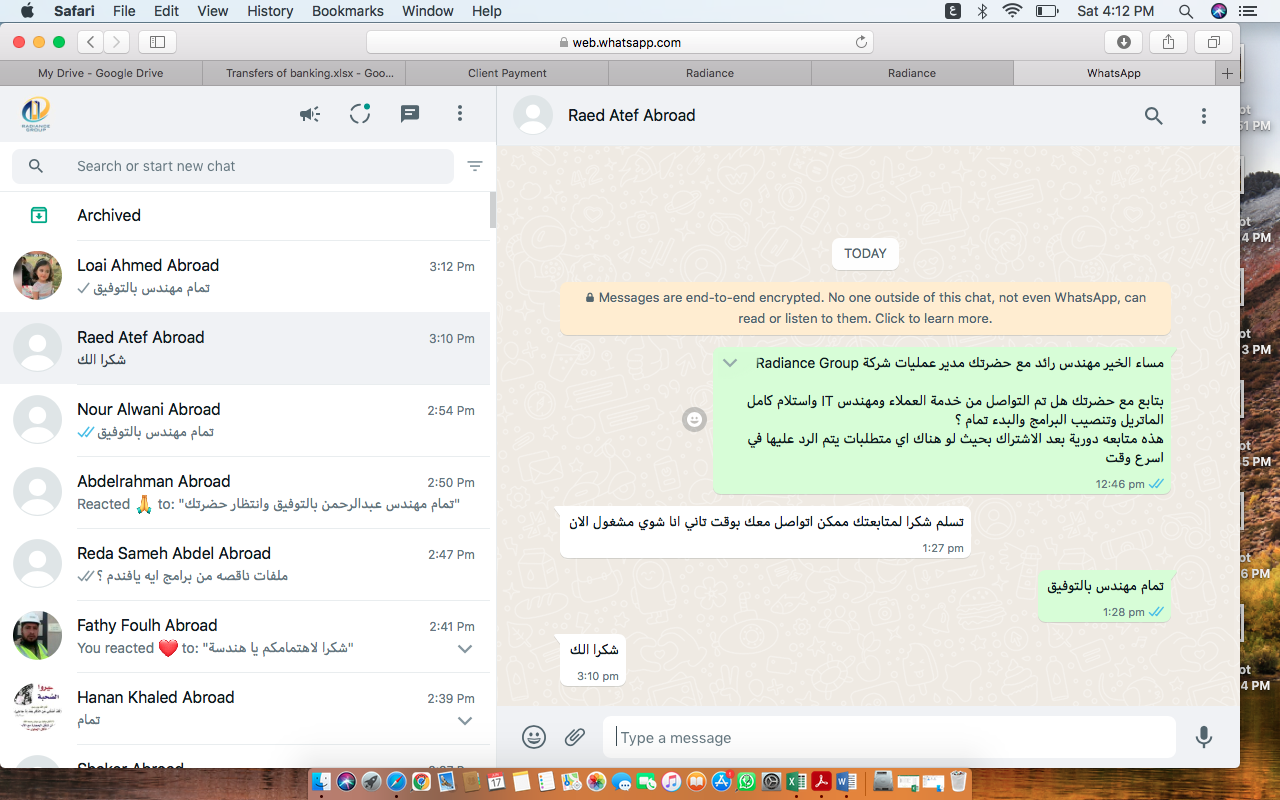Viewport: 1280px width, 800px height.
Task: Click chat list scrollbar
Action: pyautogui.click(x=493, y=210)
